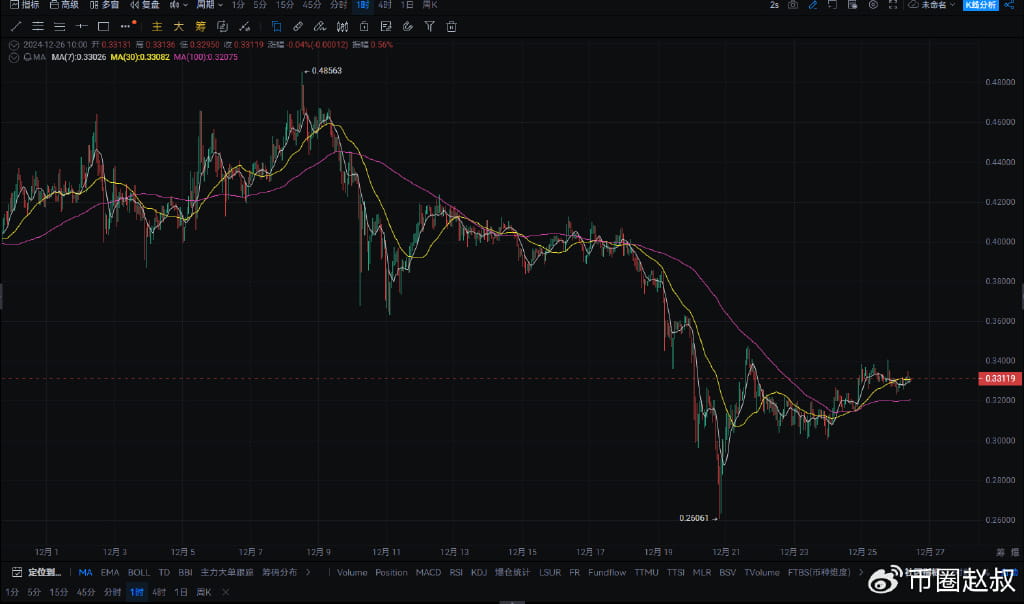Select the MACD sub-indicator tab
Viewport: 1024px width, 604px height.
pos(428,573)
